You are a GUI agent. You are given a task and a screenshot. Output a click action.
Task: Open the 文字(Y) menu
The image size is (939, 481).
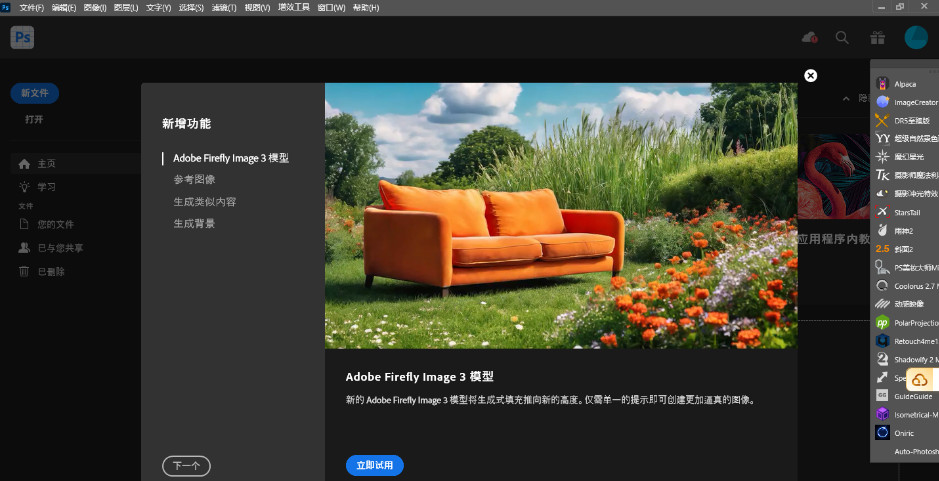(159, 8)
